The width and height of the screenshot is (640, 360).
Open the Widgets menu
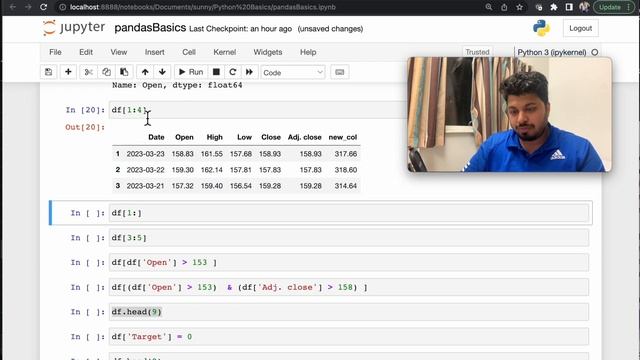point(268,52)
